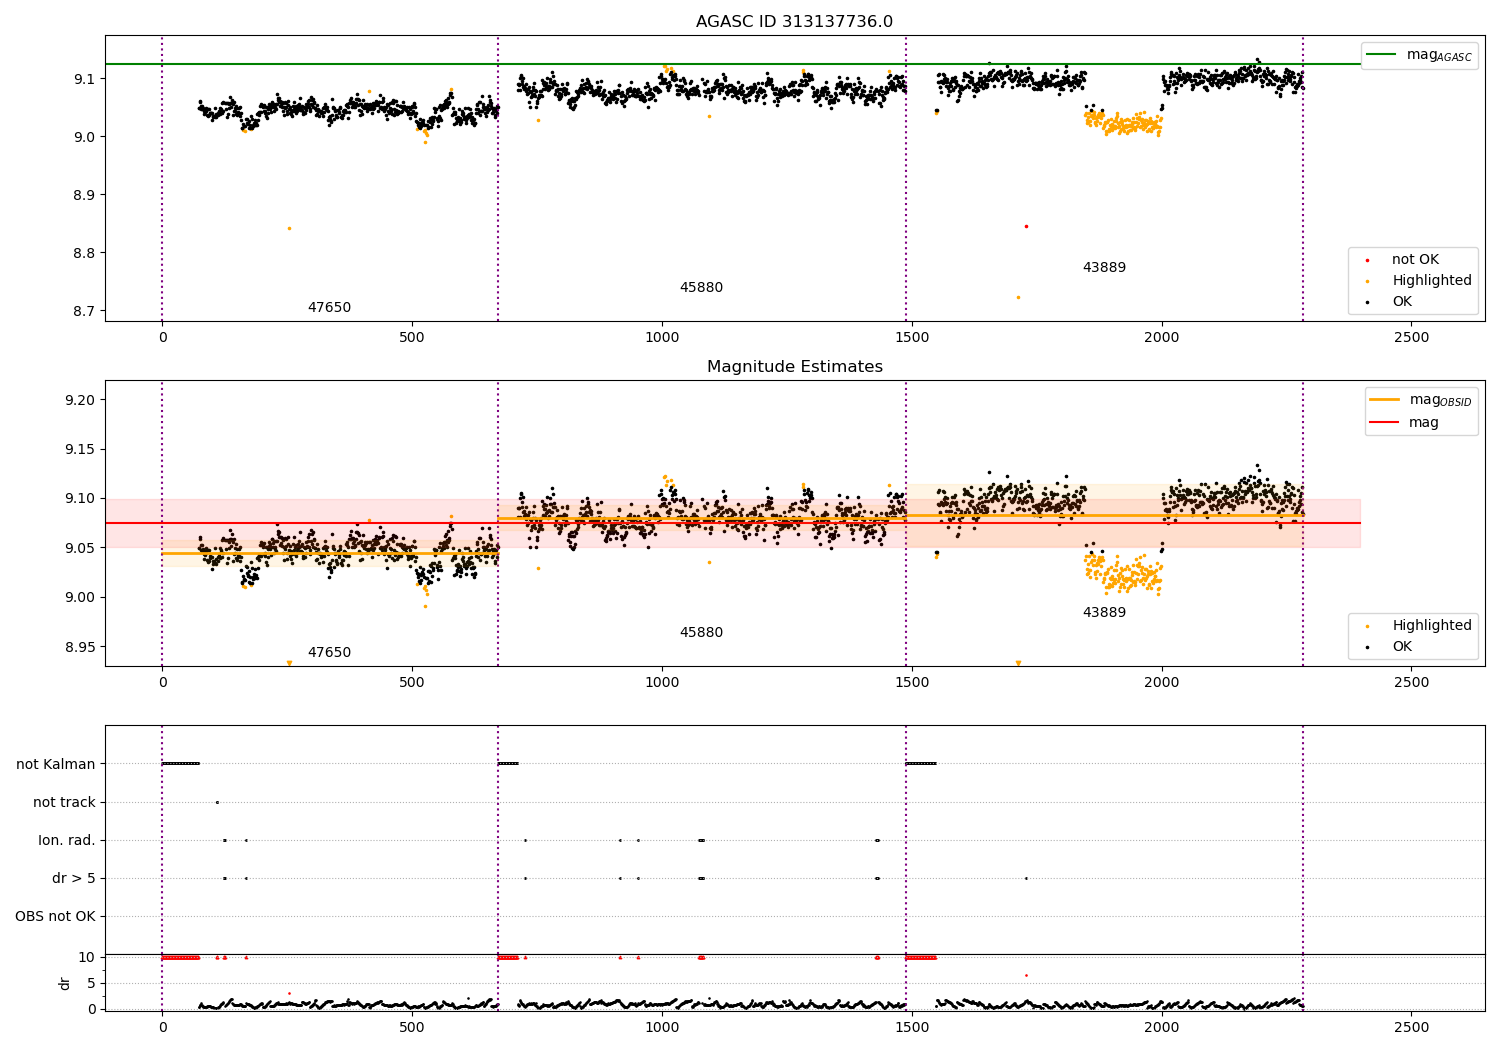Click the 9.0 tick on the AGASC plot
The height and width of the screenshot is (1050, 1500).
tap(86, 137)
